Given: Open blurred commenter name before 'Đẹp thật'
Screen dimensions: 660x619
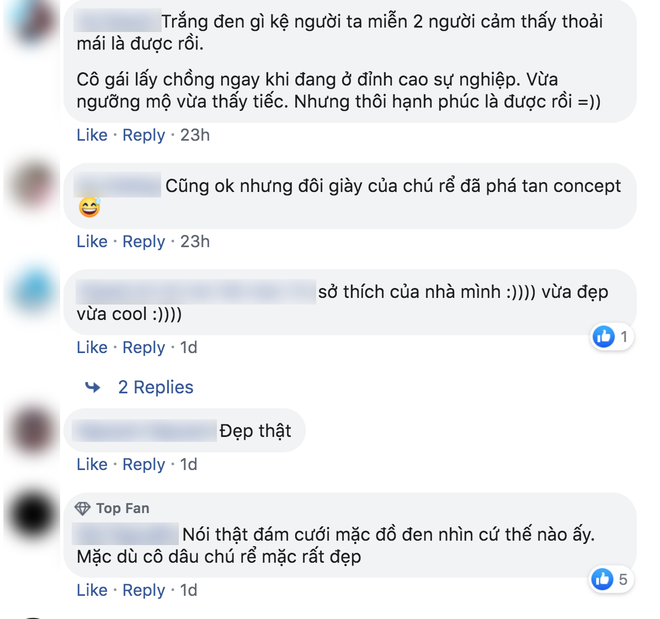Looking at the screenshot, I should [x=144, y=430].
